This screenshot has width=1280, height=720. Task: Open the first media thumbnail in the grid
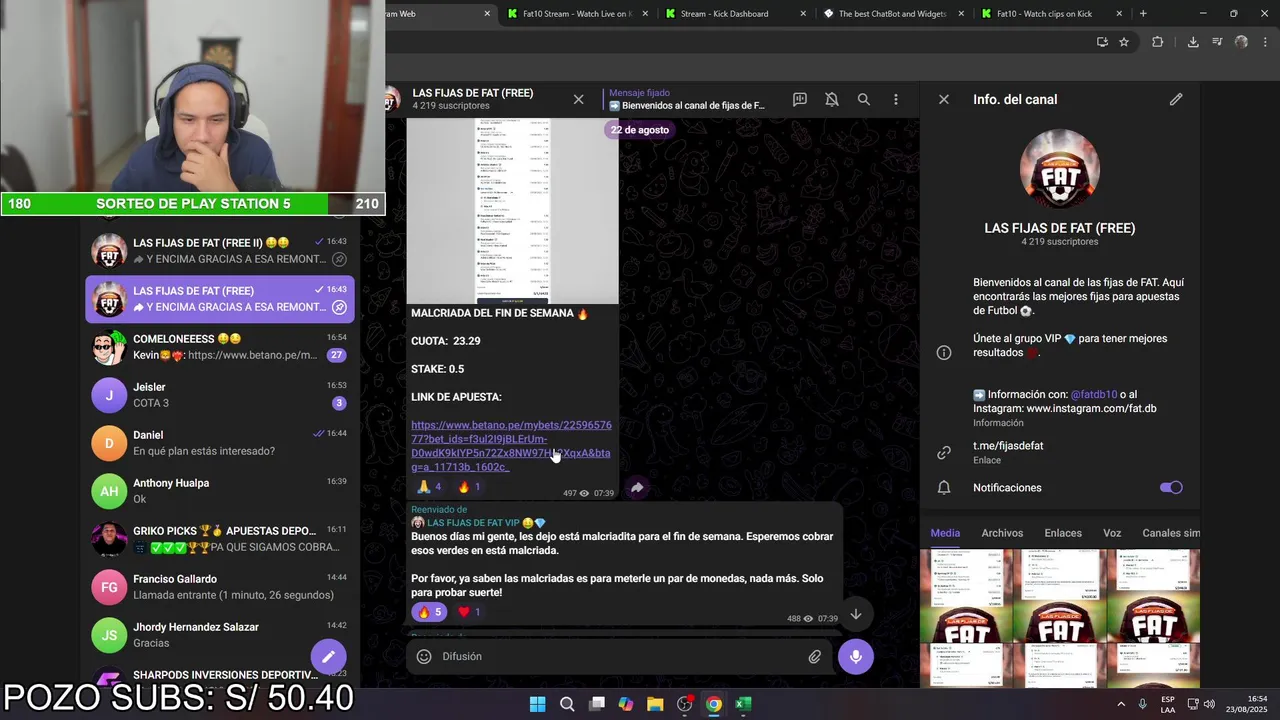(965, 596)
